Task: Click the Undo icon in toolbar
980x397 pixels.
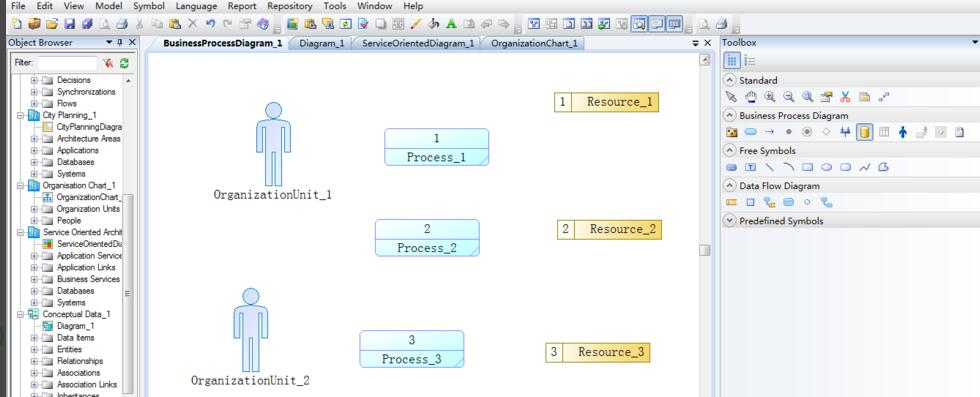Action: pos(211,24)
